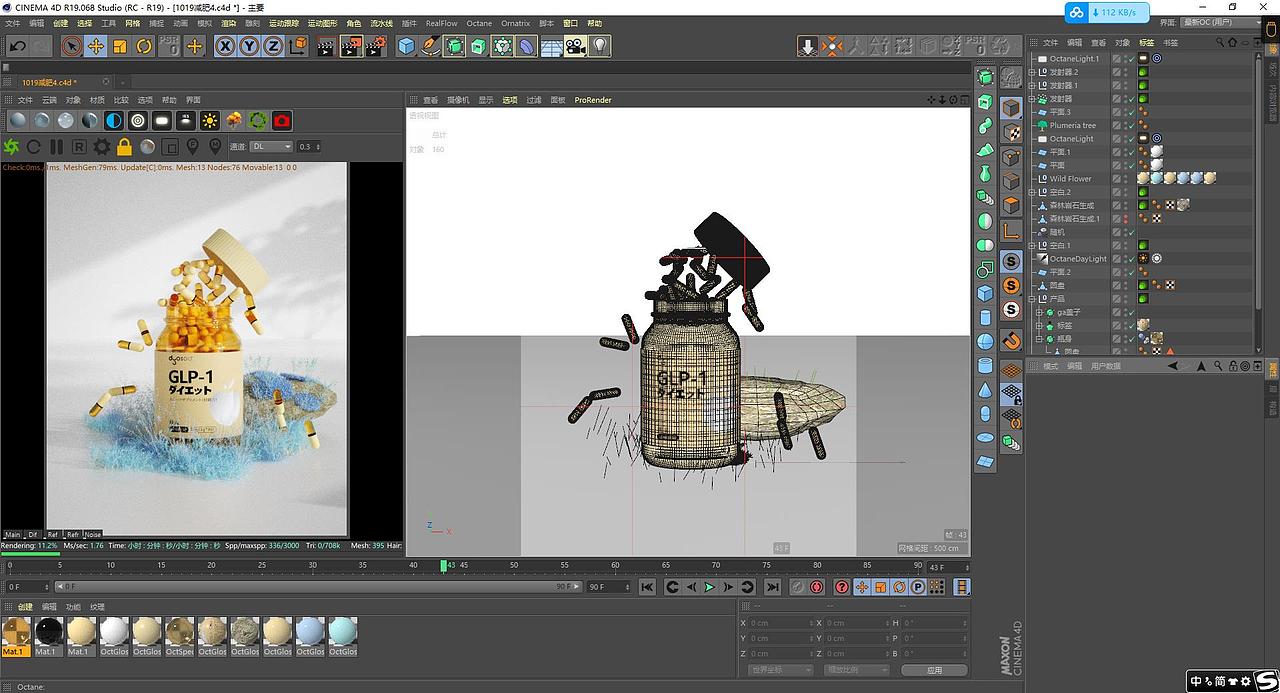The image size is (1280, 693).
Task: Start Octane render with gear logo icon
Action: [12, 147]
